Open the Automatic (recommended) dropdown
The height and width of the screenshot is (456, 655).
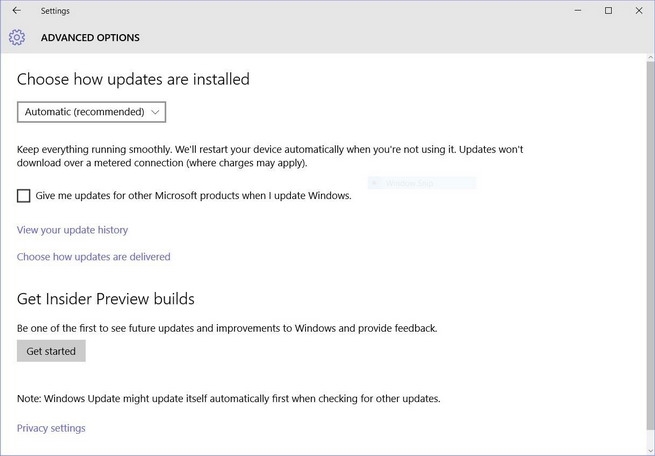91,112
